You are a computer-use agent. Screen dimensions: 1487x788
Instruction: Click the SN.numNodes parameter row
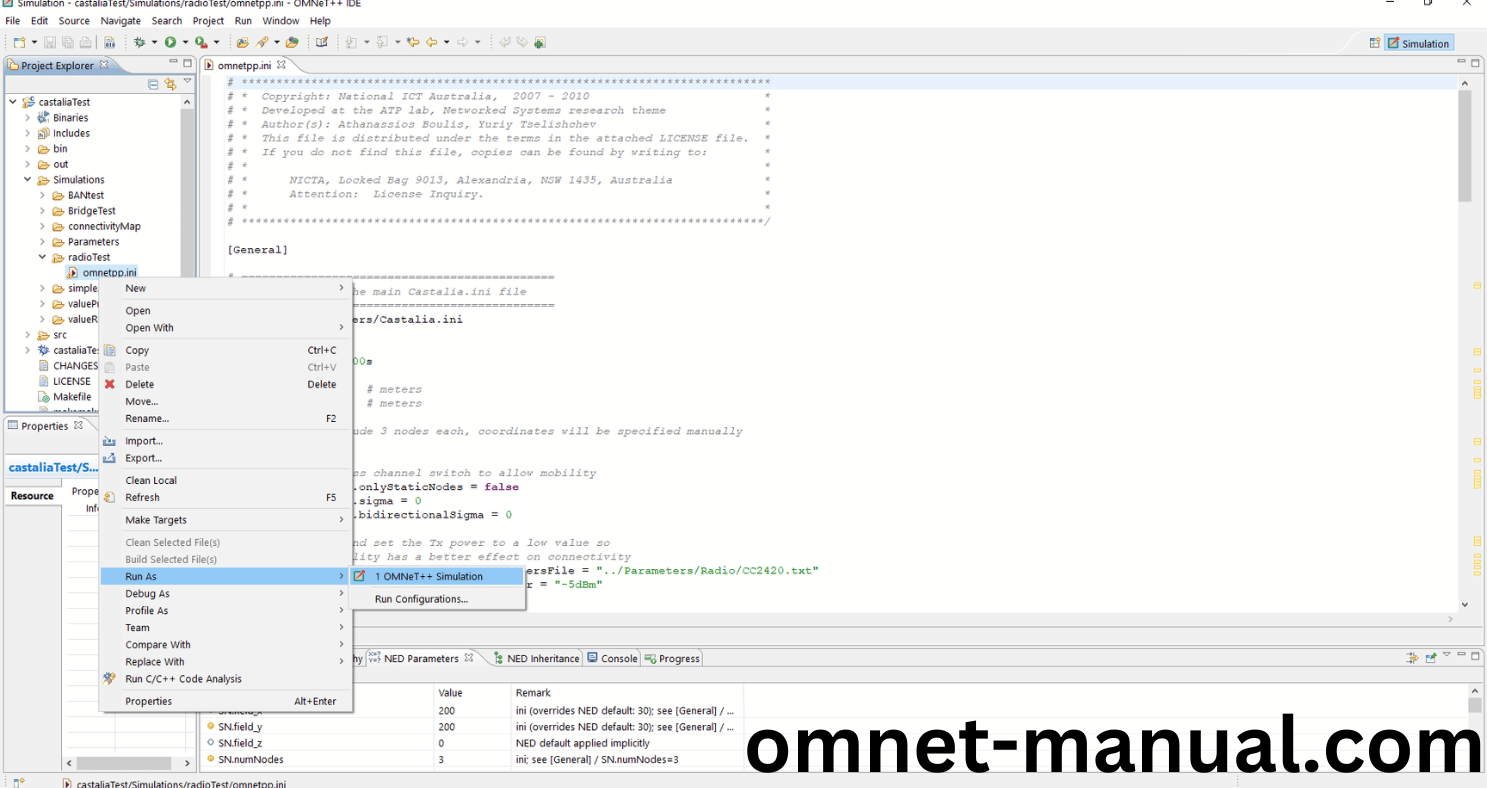click(470, 759)
